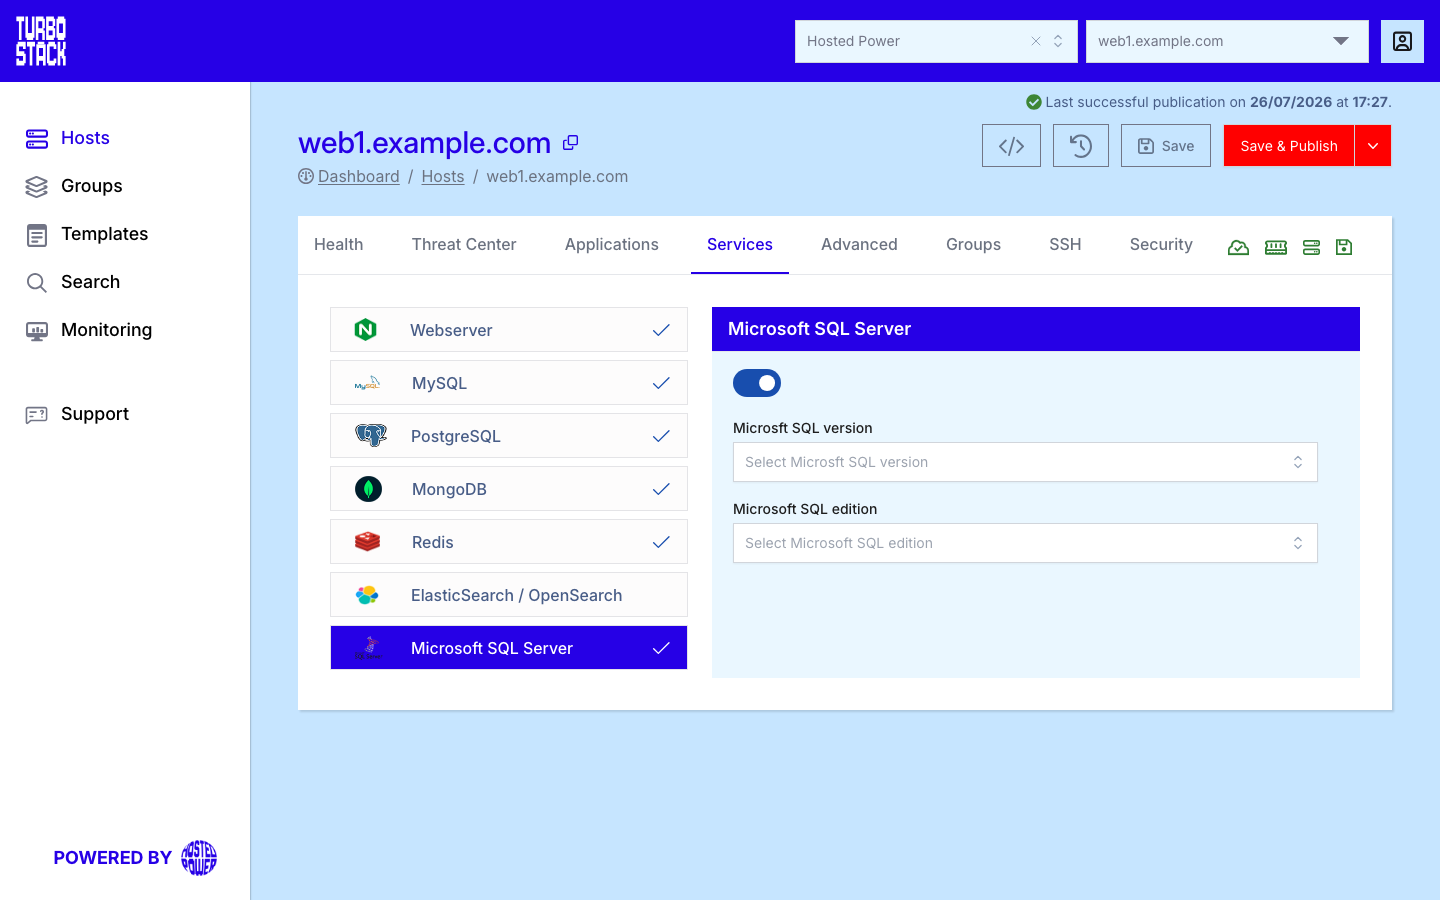Select the Services tab
The image size is (1440, 900).
(740, 245)
